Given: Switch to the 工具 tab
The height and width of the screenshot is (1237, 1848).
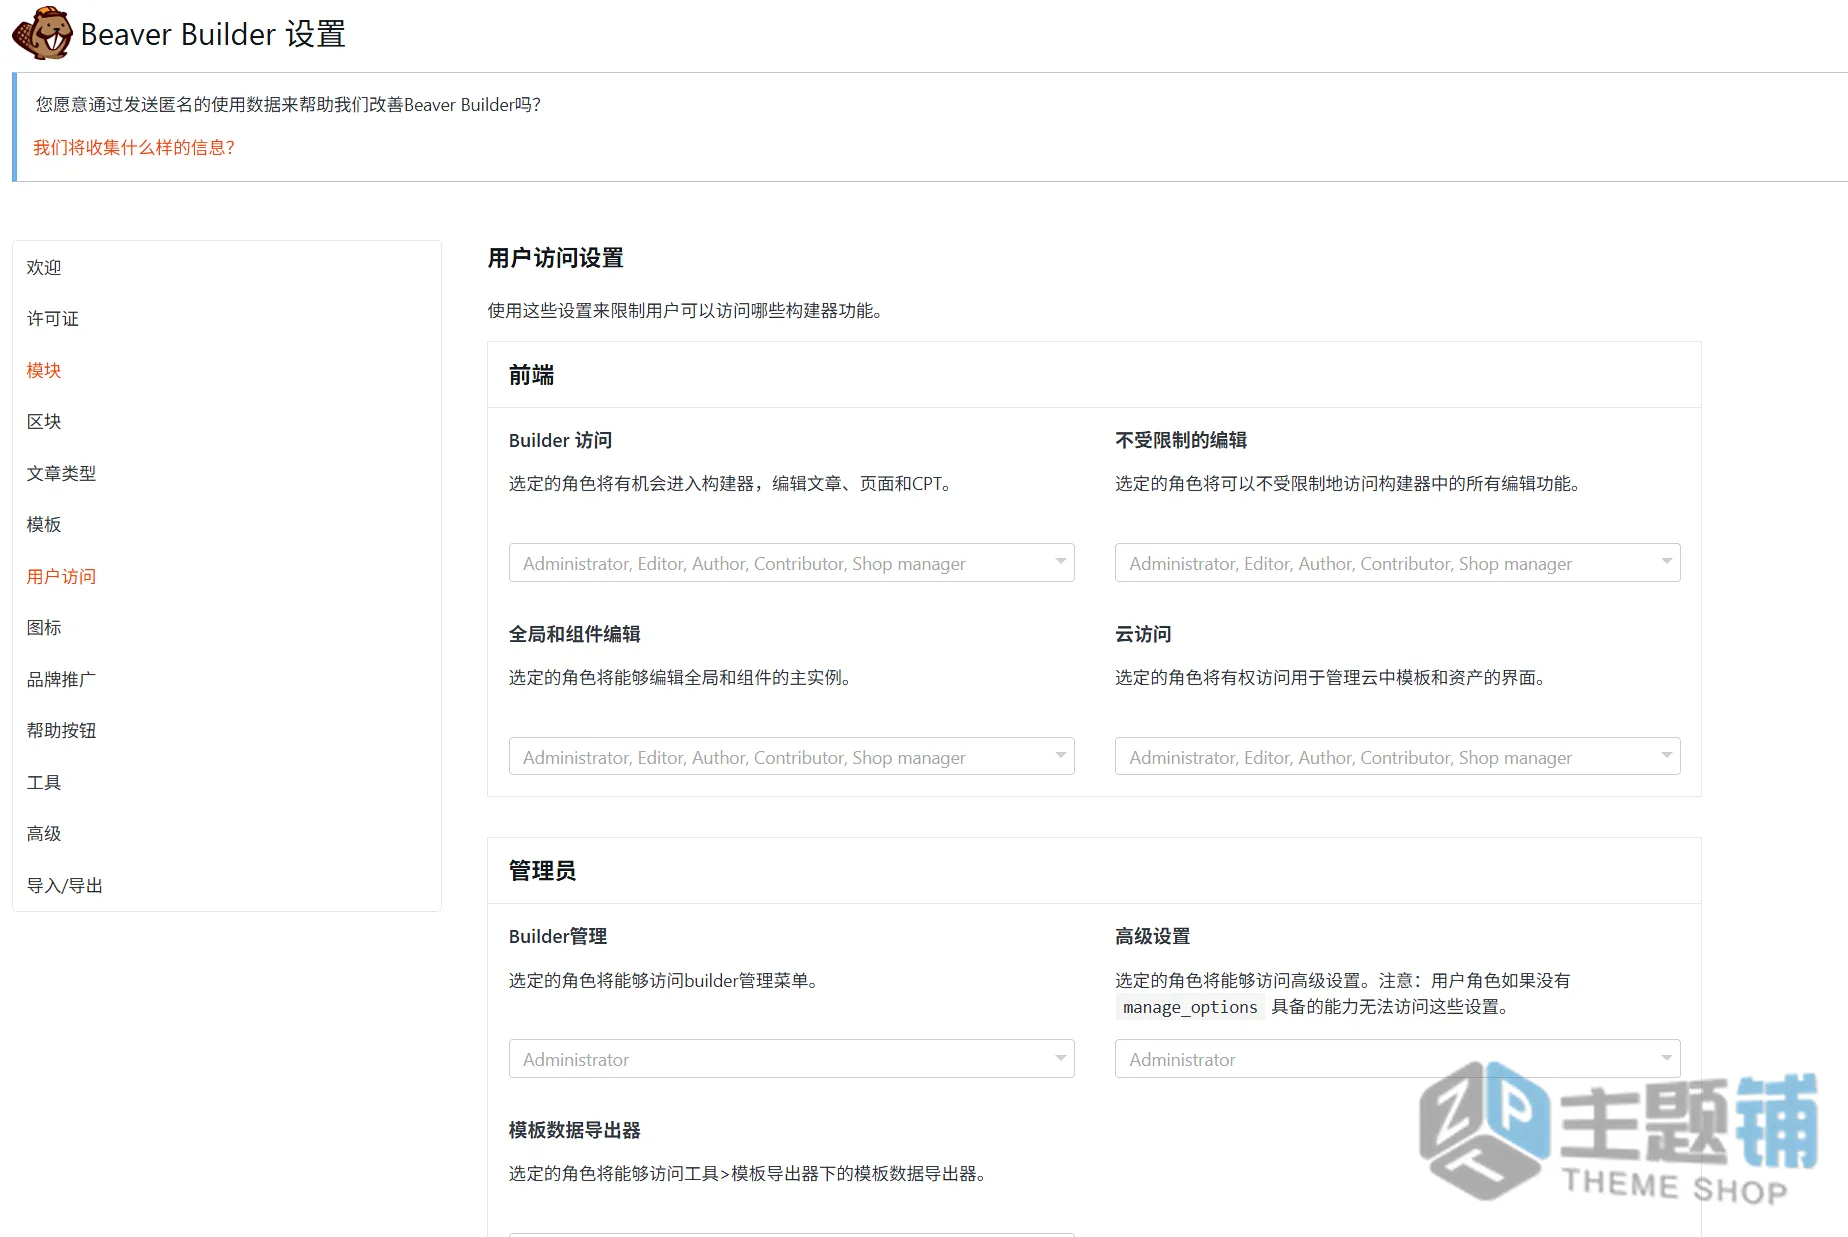Looking at the screenshot, I should 44,782.
